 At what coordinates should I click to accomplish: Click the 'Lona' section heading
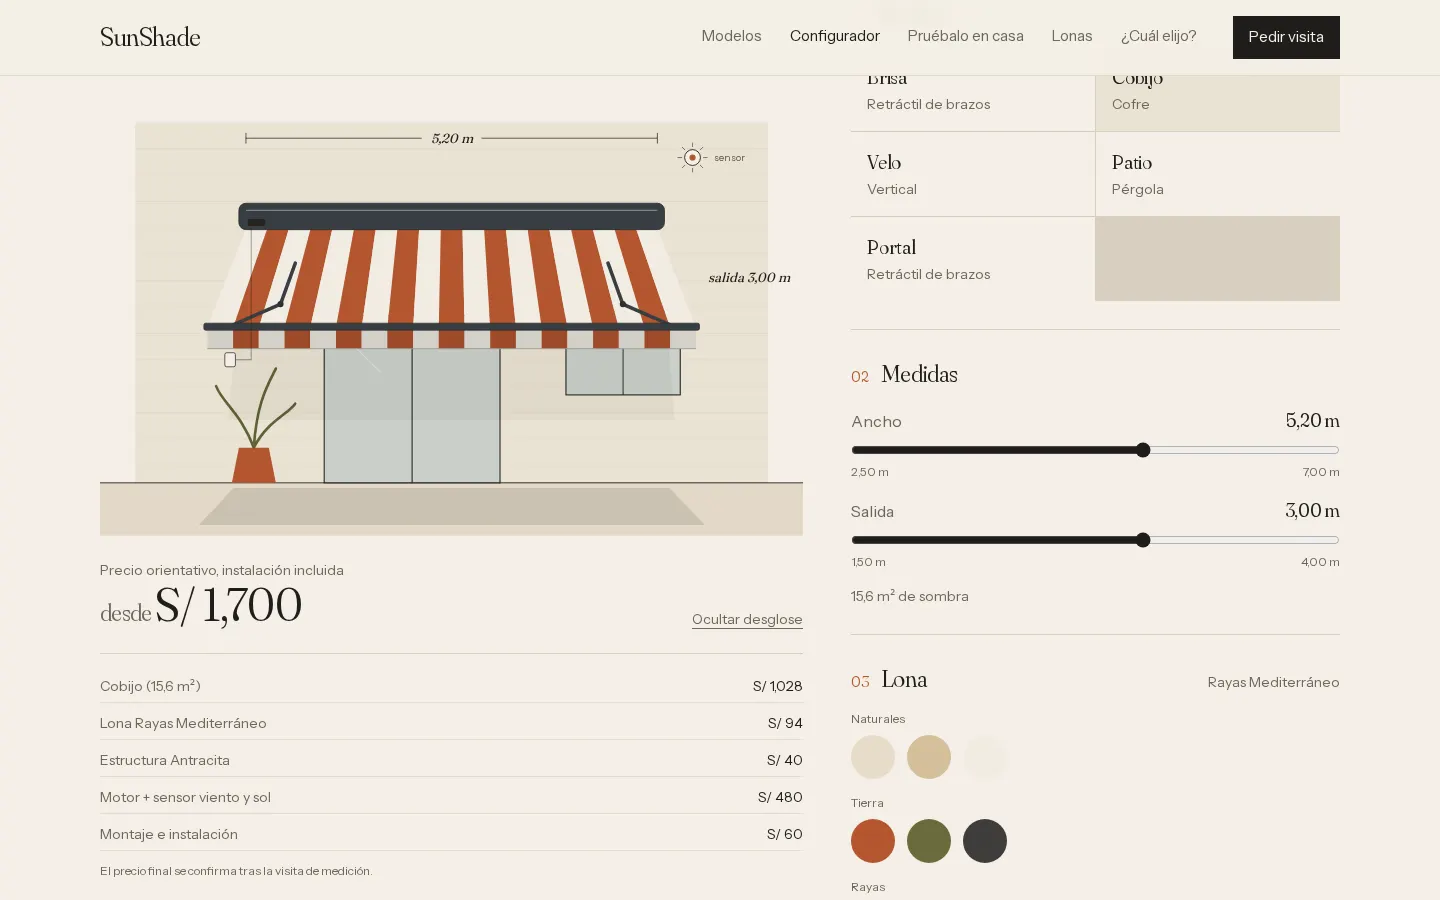coord(904,680)
